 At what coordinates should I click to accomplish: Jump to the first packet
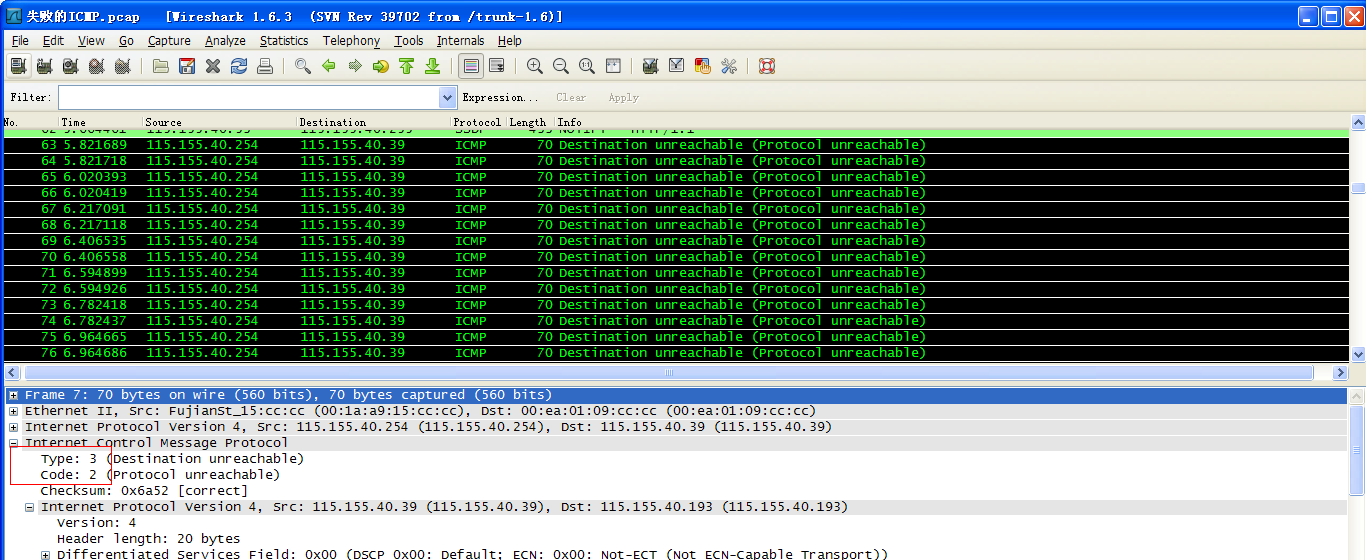(407, 66)
